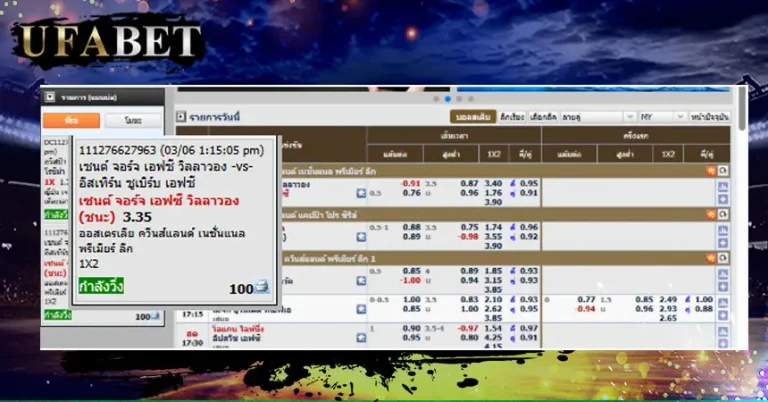Click red first-half odds -0.94
Viewport: 768px width, 402px height.
tap(585, 309)
